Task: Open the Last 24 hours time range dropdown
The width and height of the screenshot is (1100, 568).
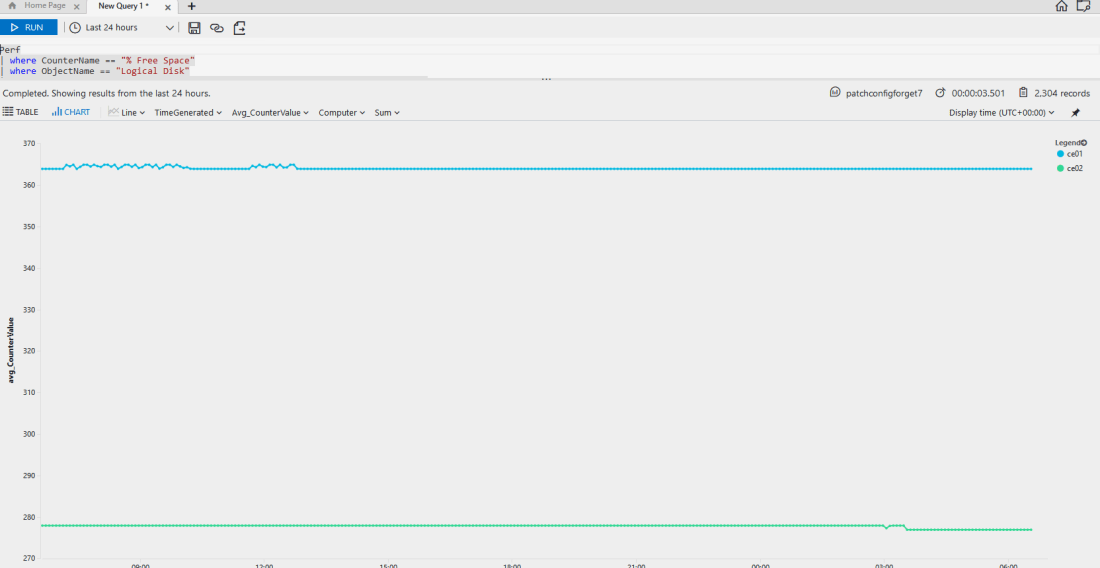Action: (x=121, y=27)
